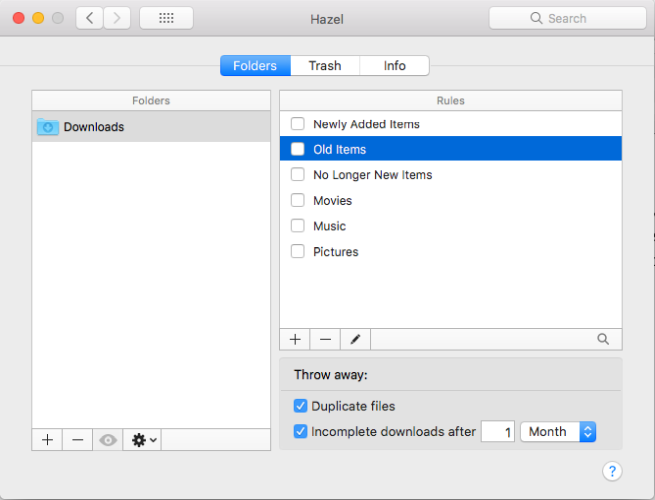Minimize the window with the yellow button
The height and width of the screenshot is (500, 655).
38,18
